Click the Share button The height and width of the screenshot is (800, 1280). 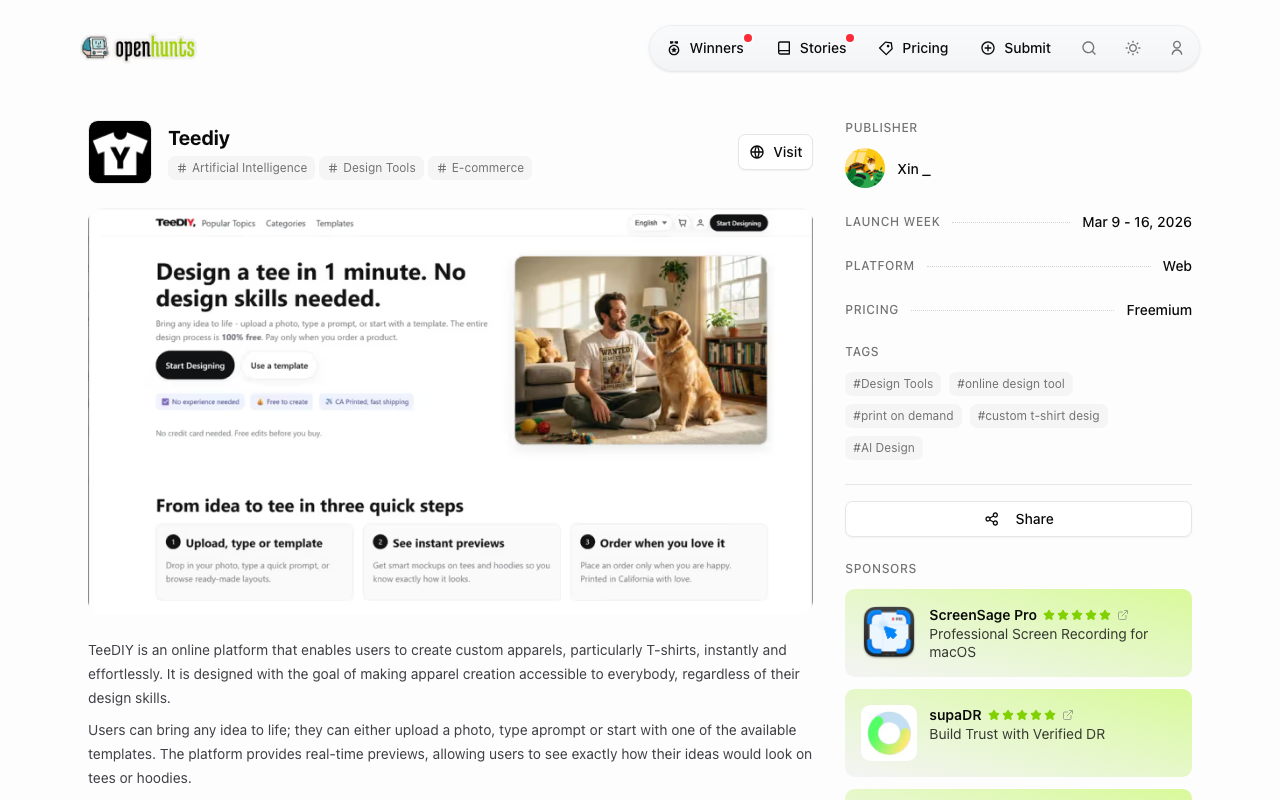coord(1018,519)
